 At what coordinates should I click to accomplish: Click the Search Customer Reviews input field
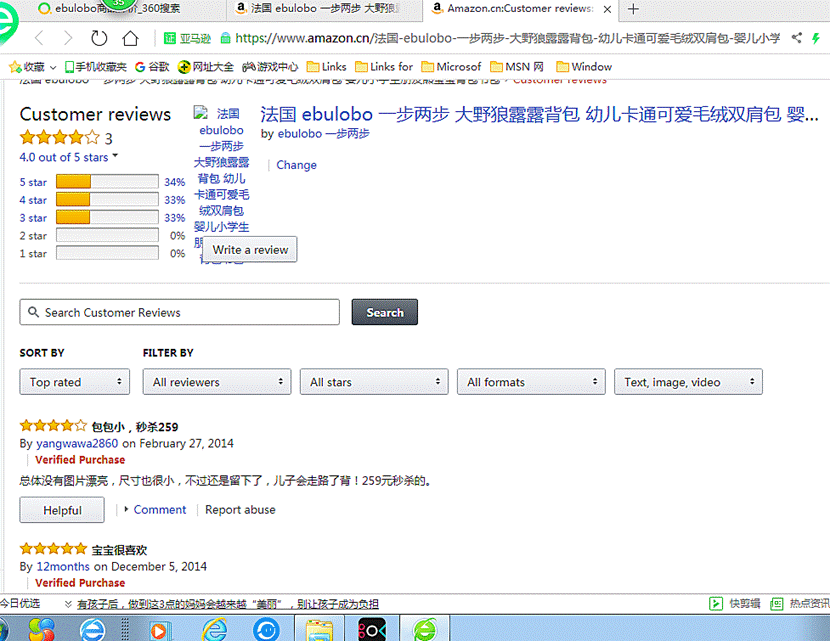point(180,312)
